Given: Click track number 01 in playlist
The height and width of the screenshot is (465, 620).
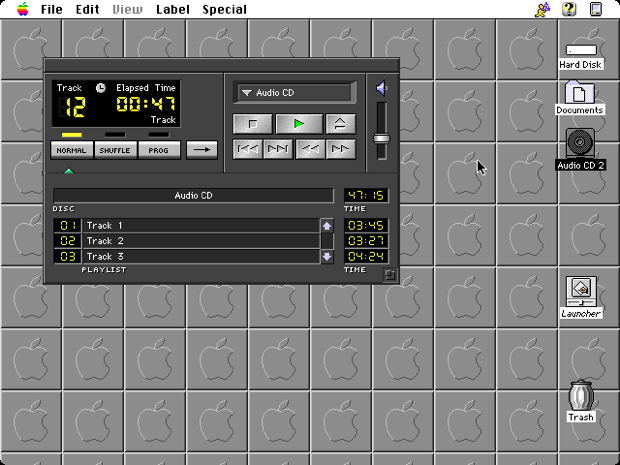Looking at the screenshot, I should (x=68, y=225).
